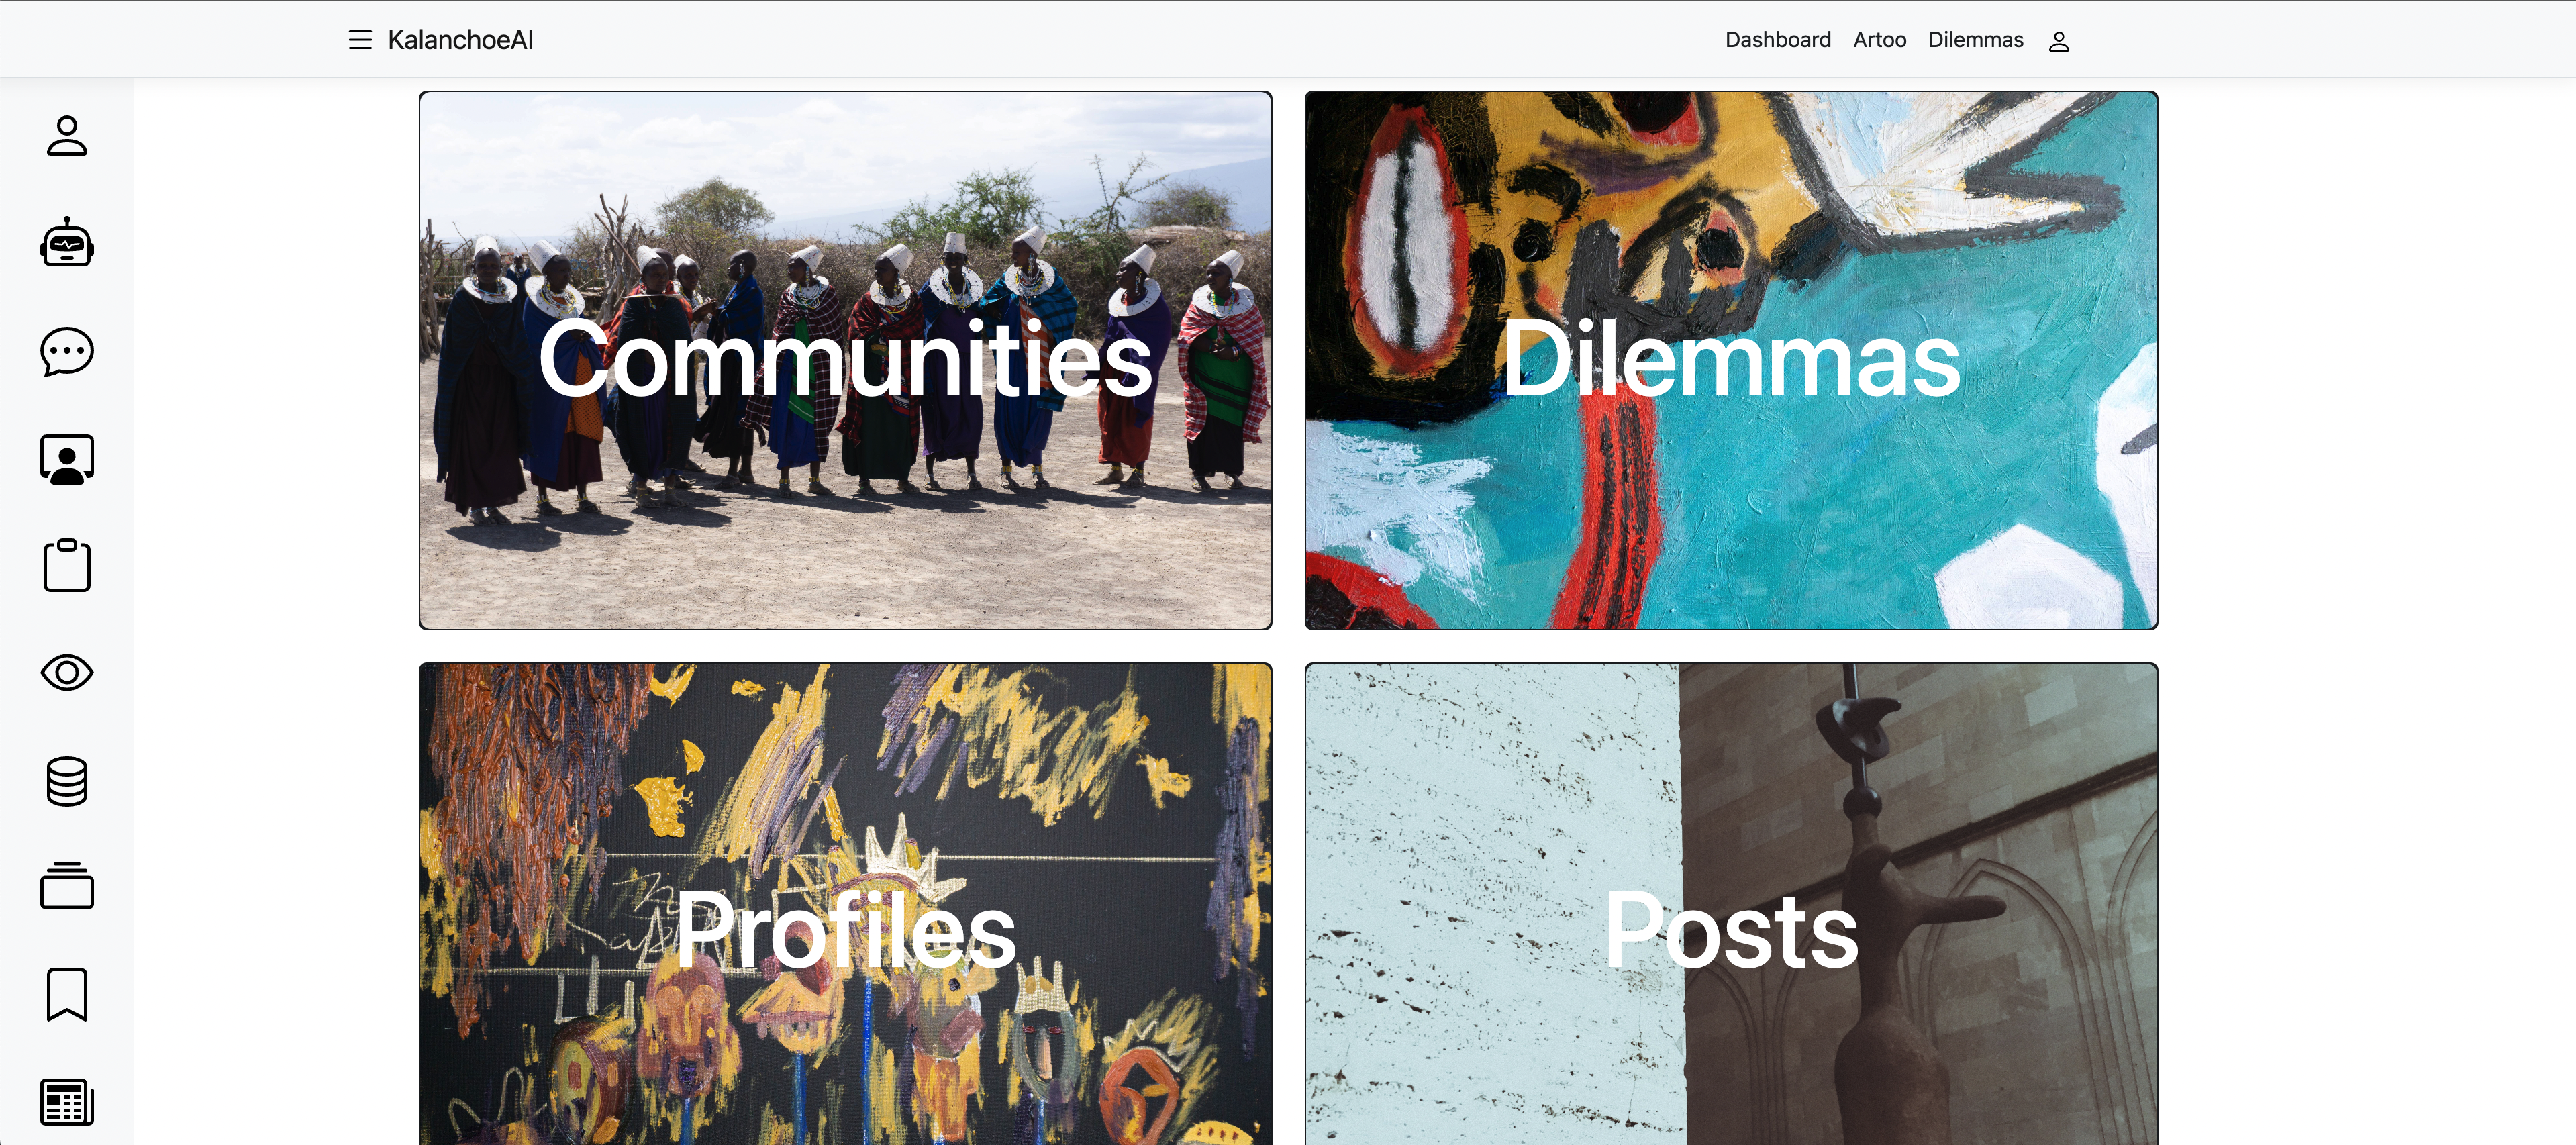
Task: Open the Profiles card
Action: click(x=845, y=904)
